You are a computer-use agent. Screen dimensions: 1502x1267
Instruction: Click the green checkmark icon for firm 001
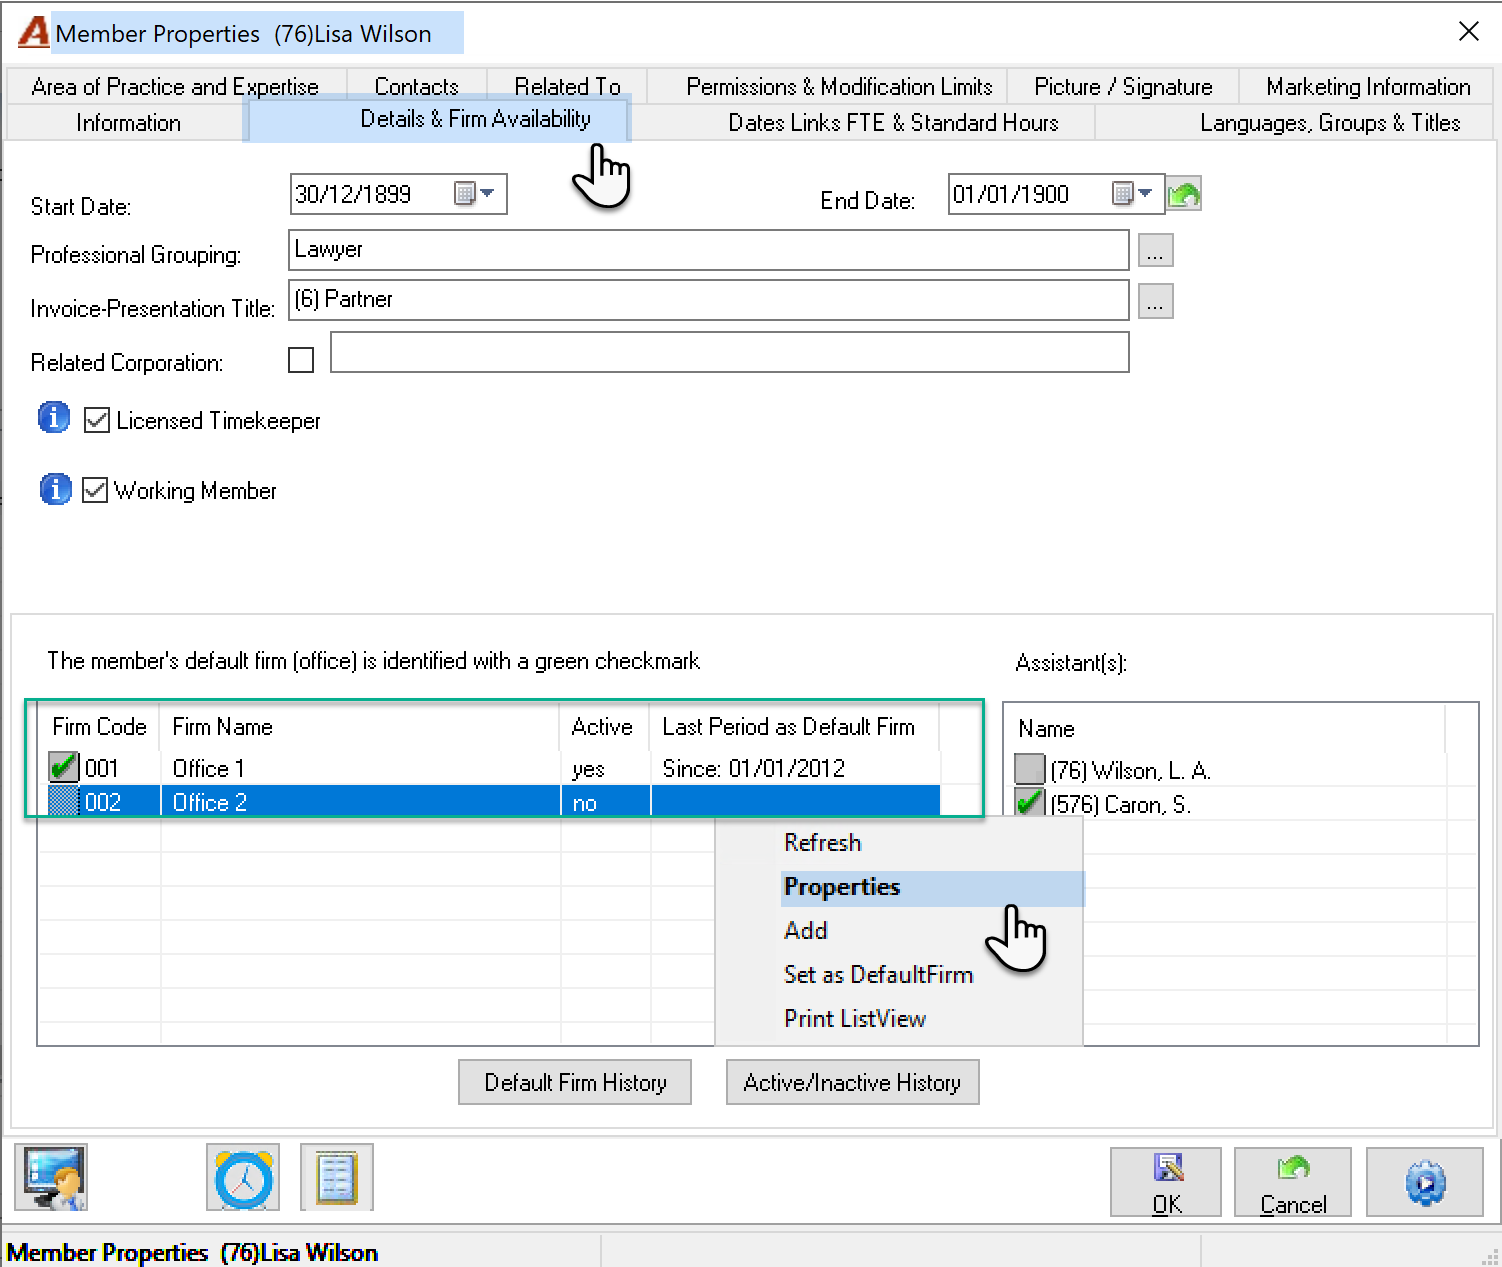64,767
